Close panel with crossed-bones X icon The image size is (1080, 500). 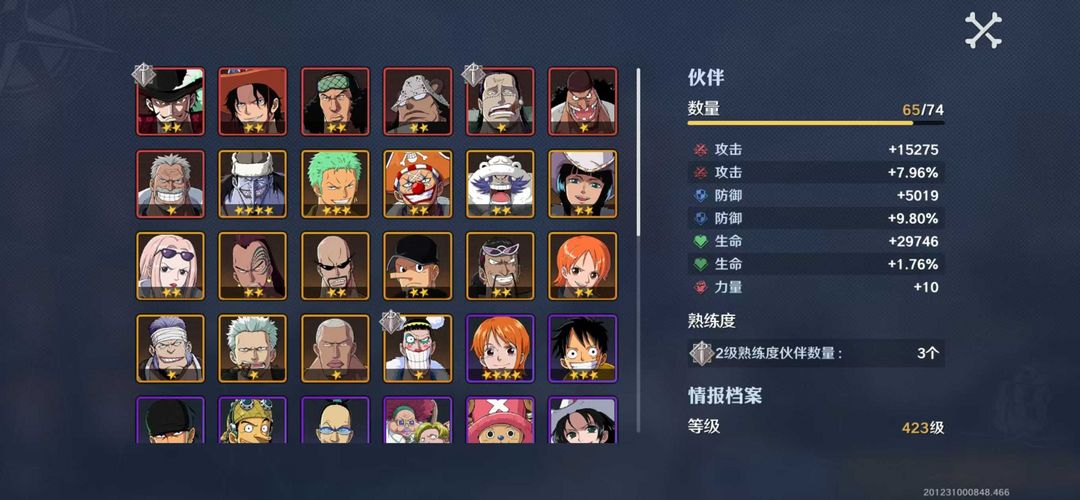(x=983, y=30)
